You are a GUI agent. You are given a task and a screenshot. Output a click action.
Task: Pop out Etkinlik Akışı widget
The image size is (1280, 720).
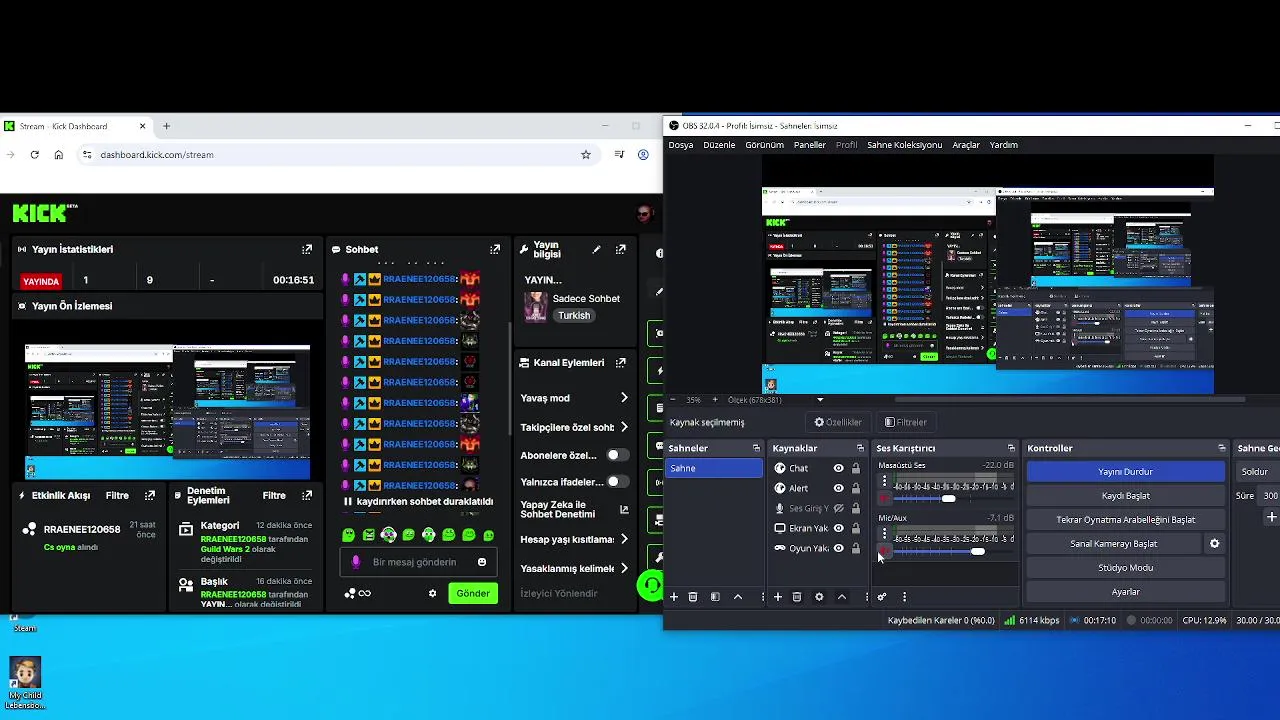pyautogui.click(x=150, y=495)
